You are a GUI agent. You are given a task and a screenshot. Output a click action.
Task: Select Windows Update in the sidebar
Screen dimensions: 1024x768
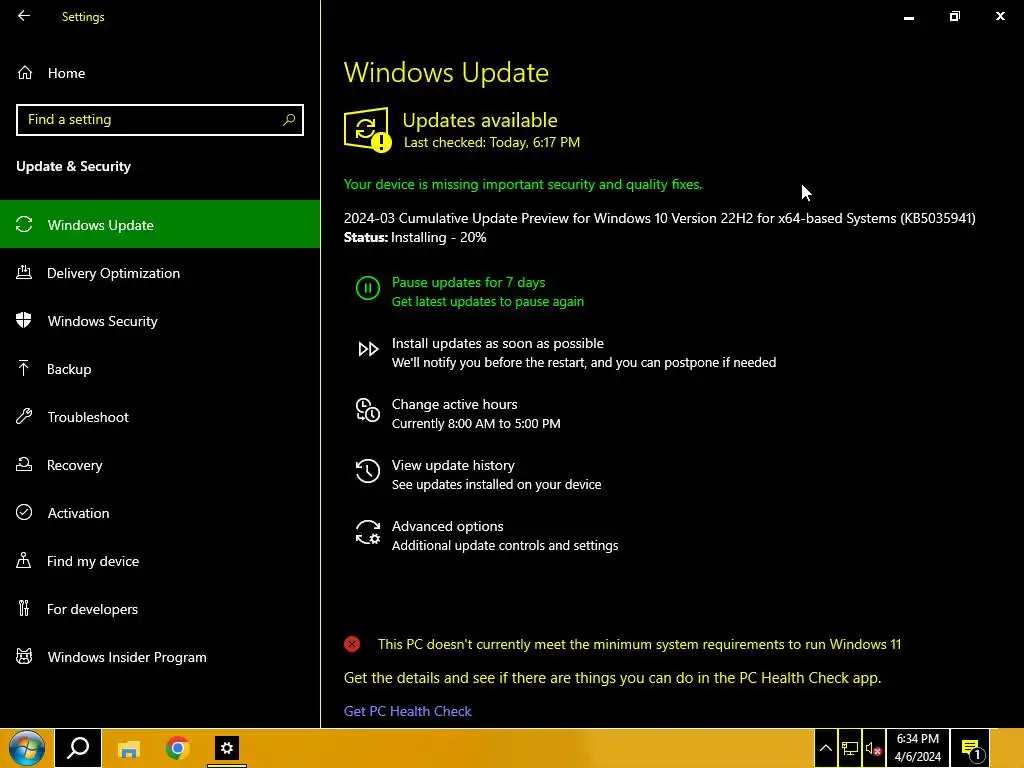160,225
